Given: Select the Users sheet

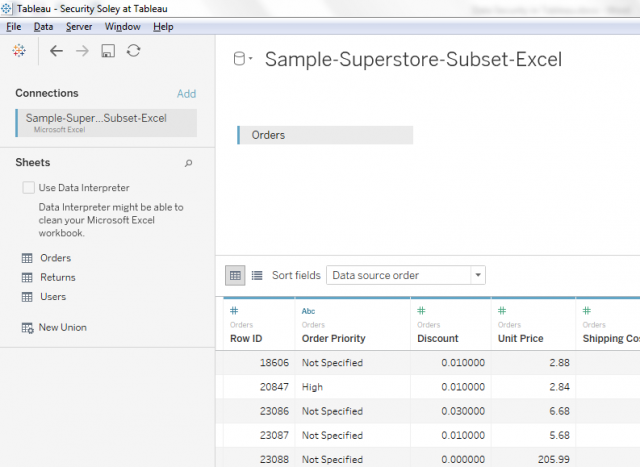Looking at the screenshot, I should click(53, 297).
